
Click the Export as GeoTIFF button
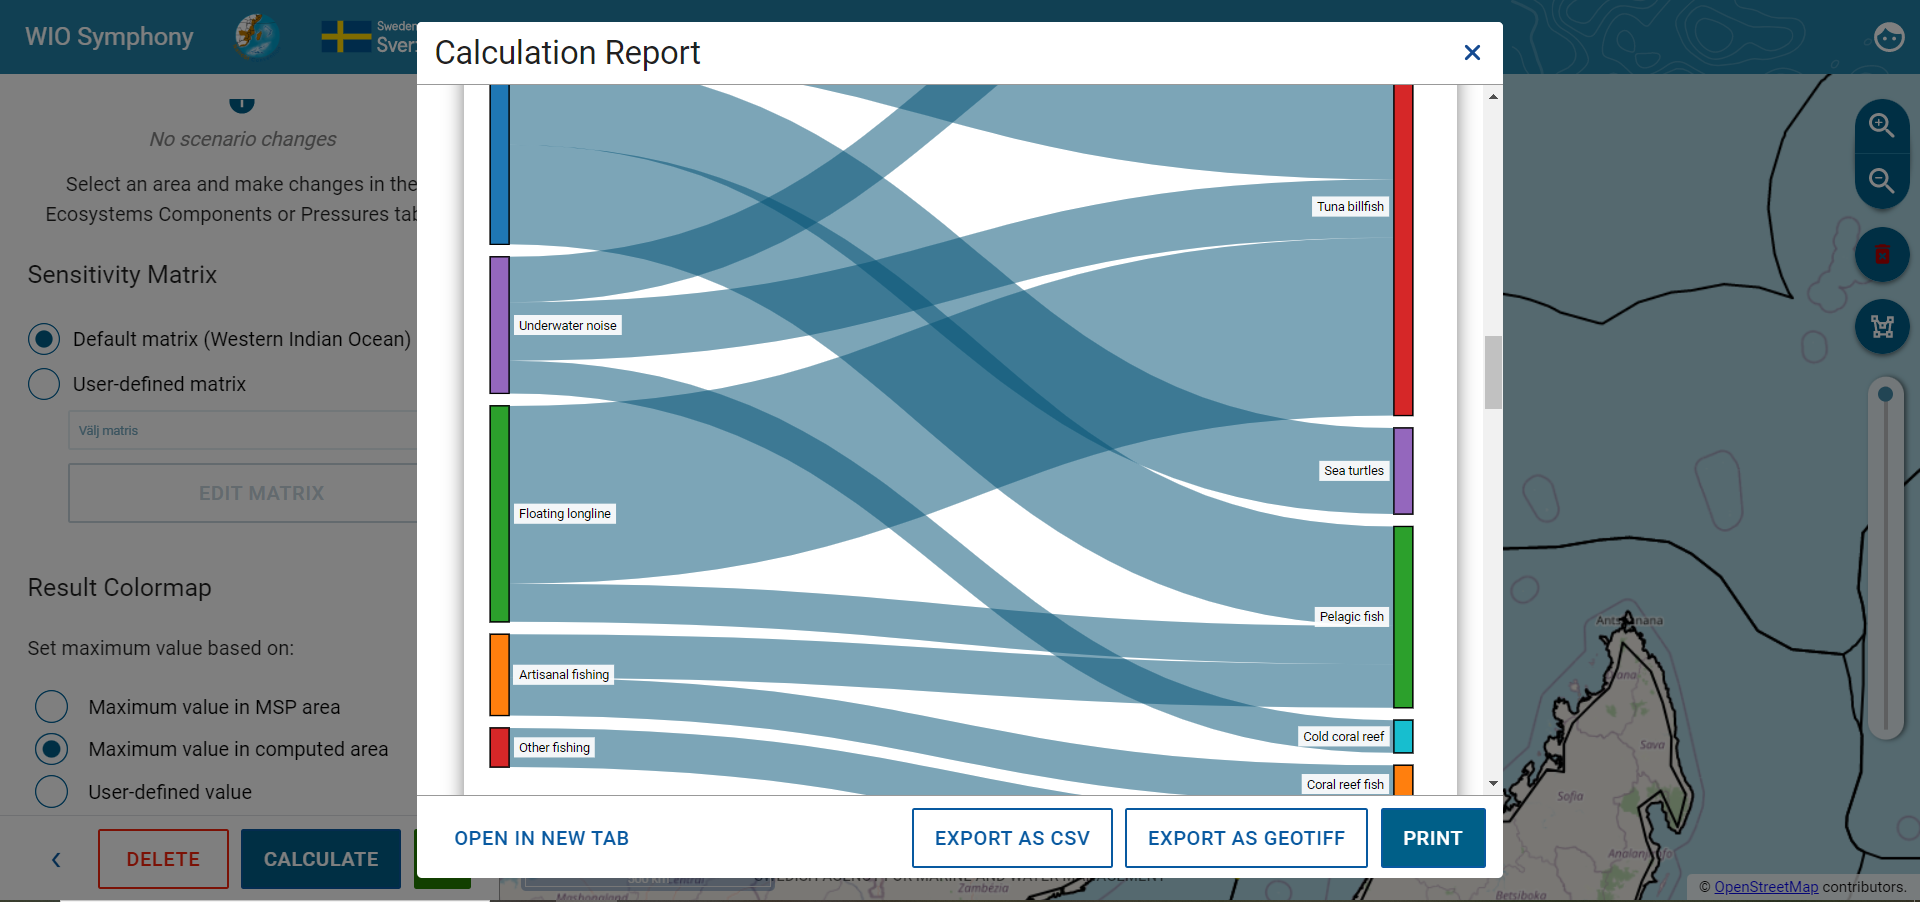pyautogui.click(x=1246, y=838)
